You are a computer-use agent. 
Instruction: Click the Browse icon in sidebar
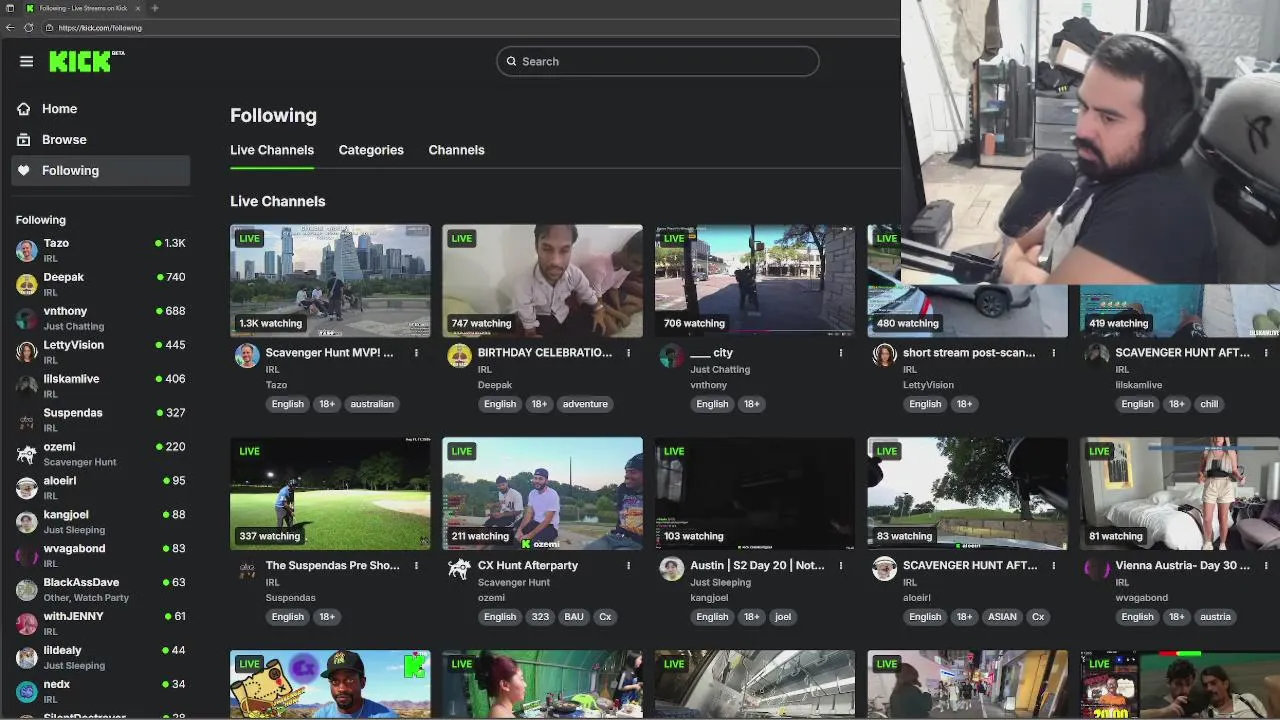tap(24, 140)
